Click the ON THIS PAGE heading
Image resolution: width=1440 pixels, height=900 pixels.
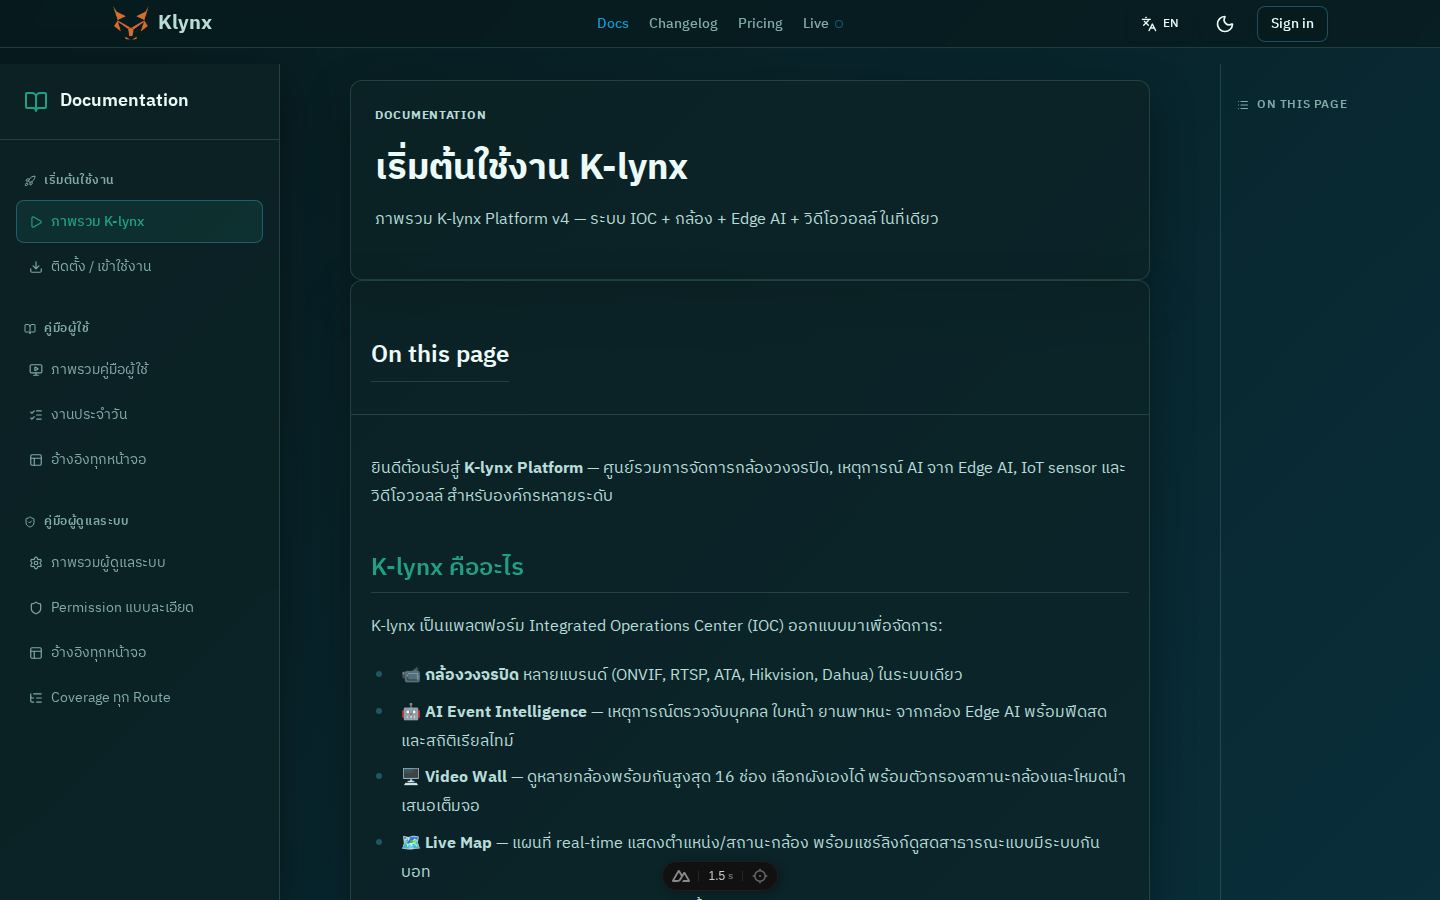[x=1302, y=104]
